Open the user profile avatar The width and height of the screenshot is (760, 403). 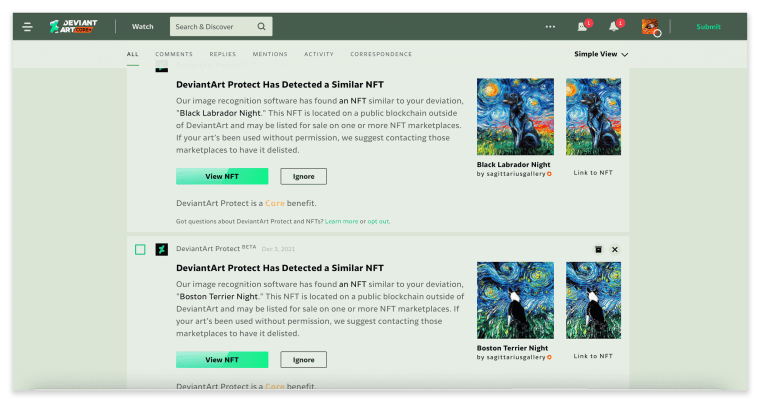click(x=650, y=27)
